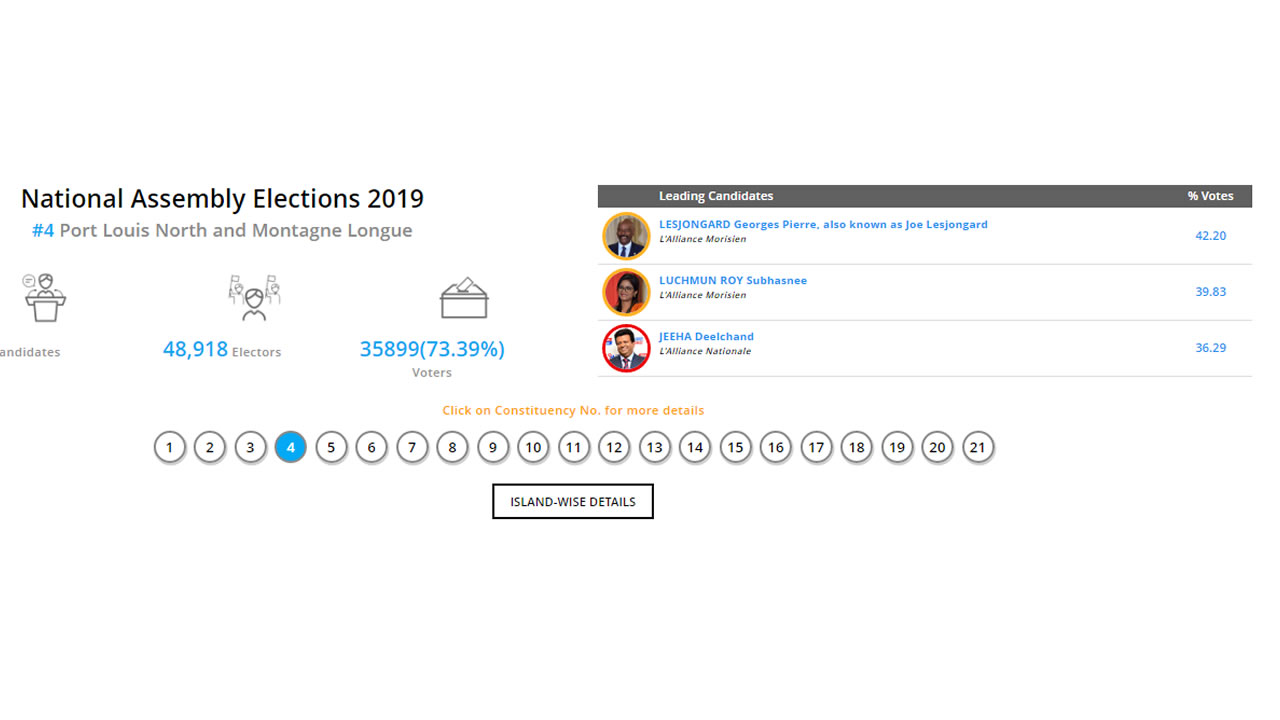
Task: Click the ballot box voters icon
Action: click(x=464, y=298)
